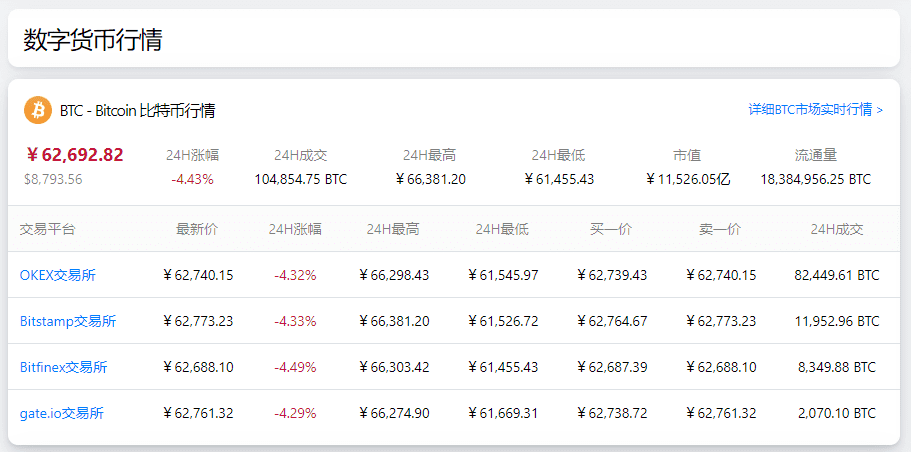Click the table's 24H成交 column header
Image resolution: width=911 pixels, height=452 pixels.
837,229
